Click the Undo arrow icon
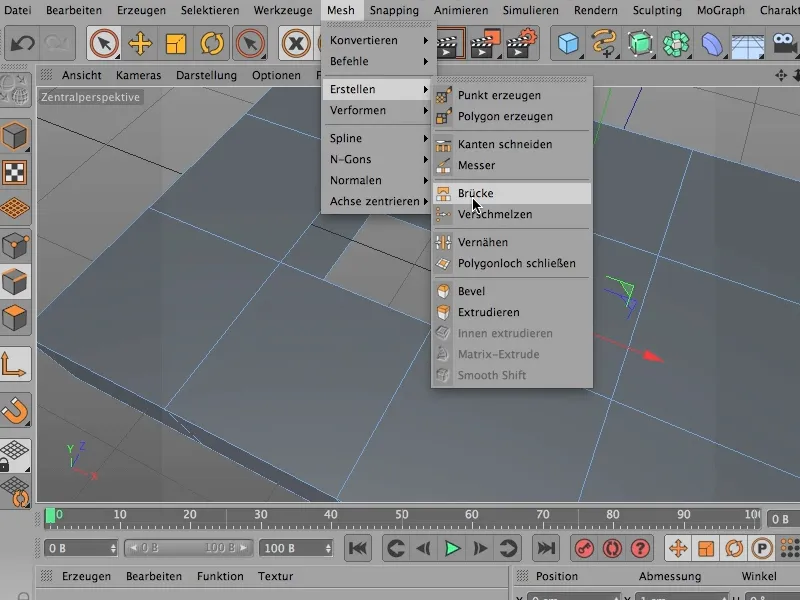 pyautogui.click(x=22, y=43)
